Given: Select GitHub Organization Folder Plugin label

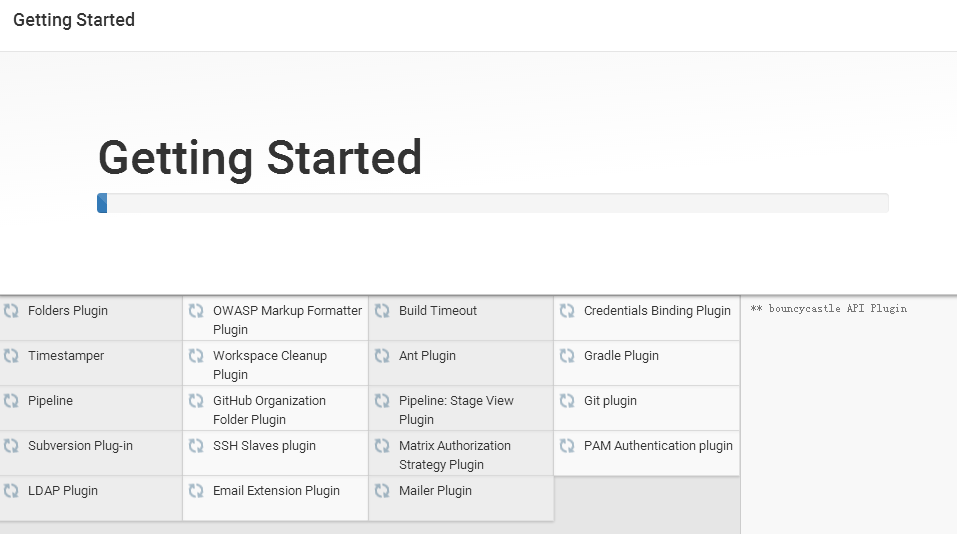Looking at the screenshot, I should pyautogui.click(x=269, y=410).
